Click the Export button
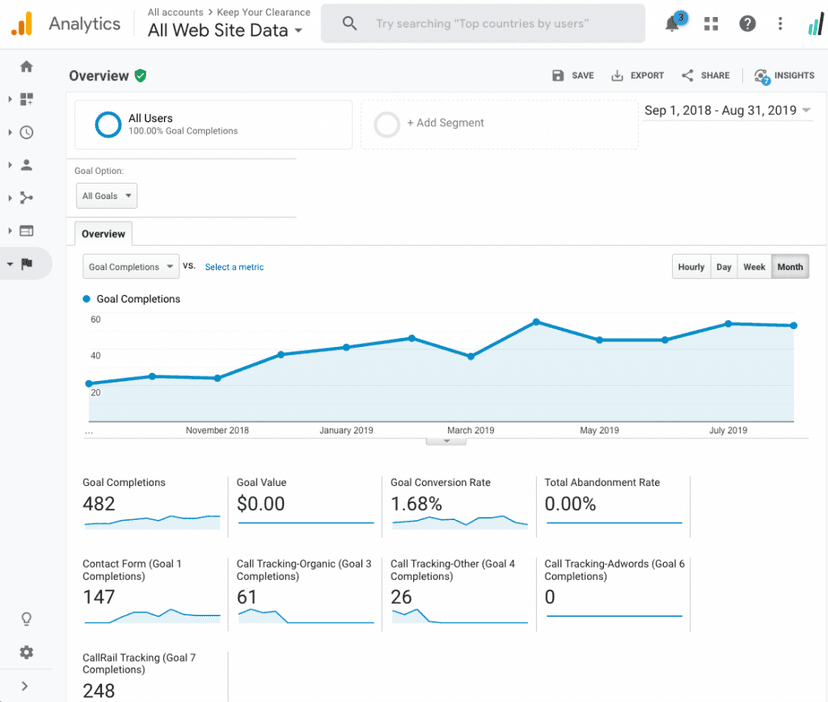The height and width of the screenshot is (702, 828). [637, 76]
